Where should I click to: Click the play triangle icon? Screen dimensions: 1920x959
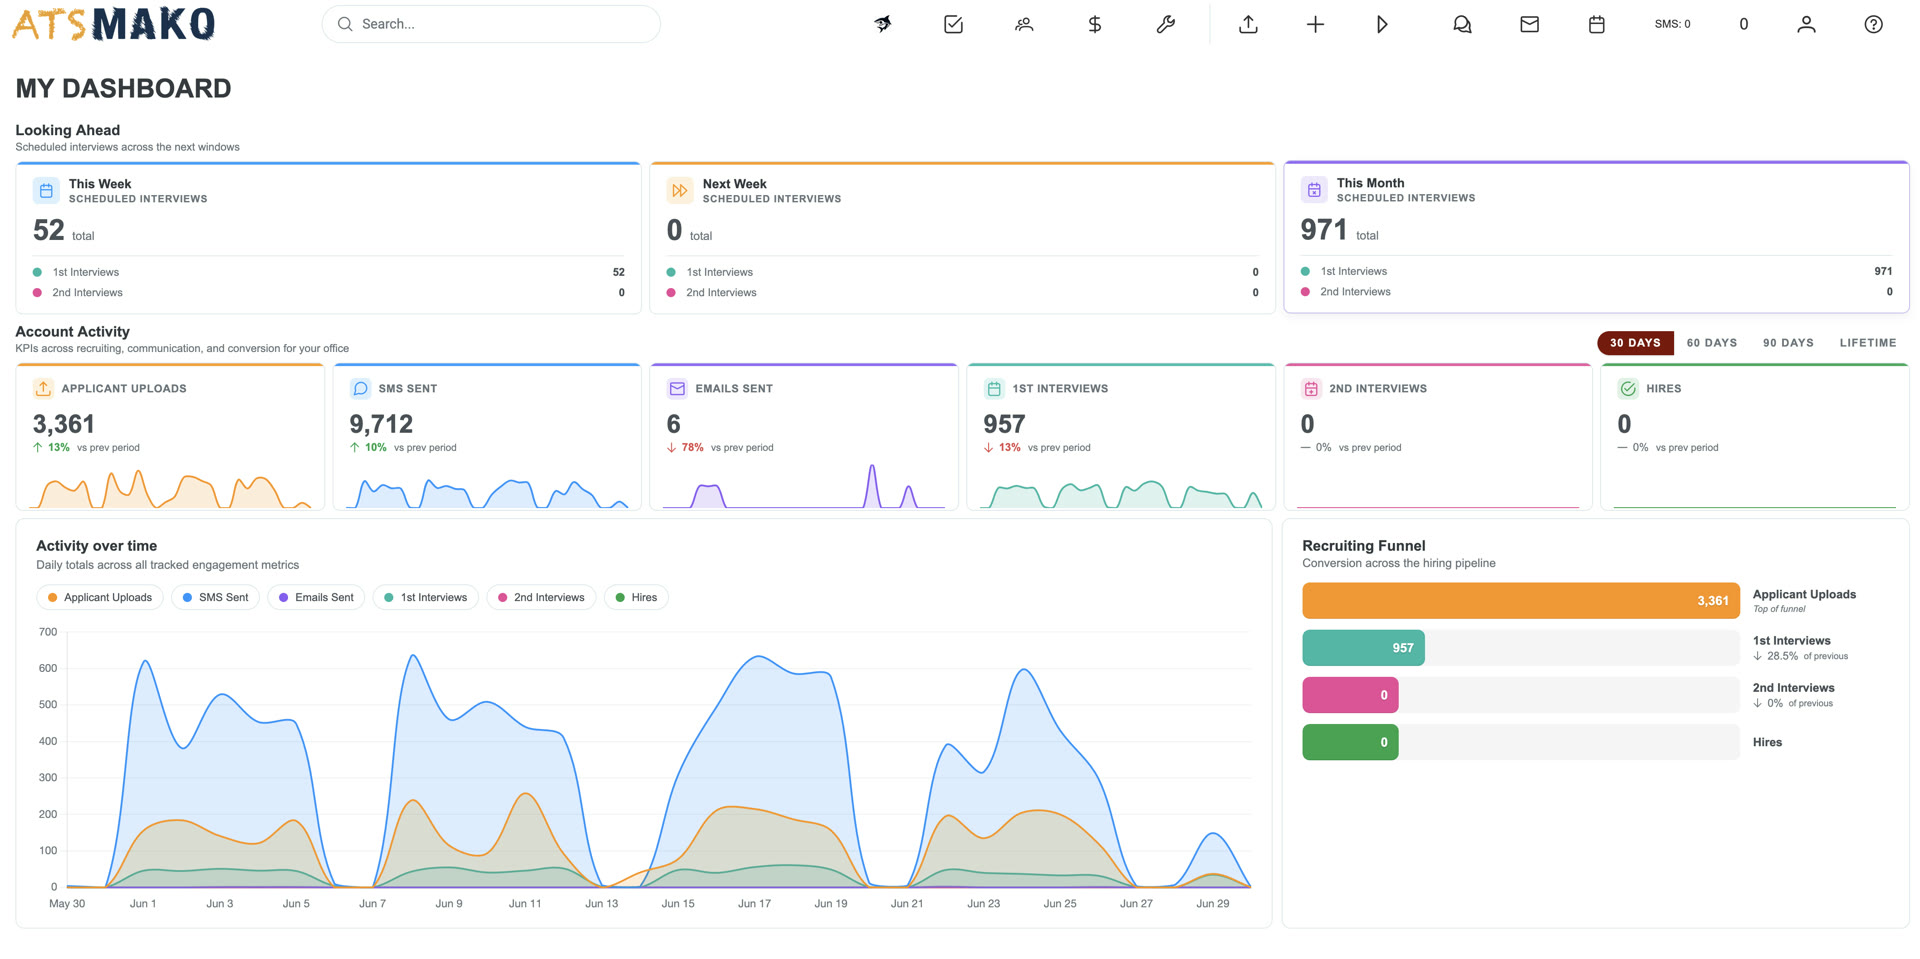1382,24
